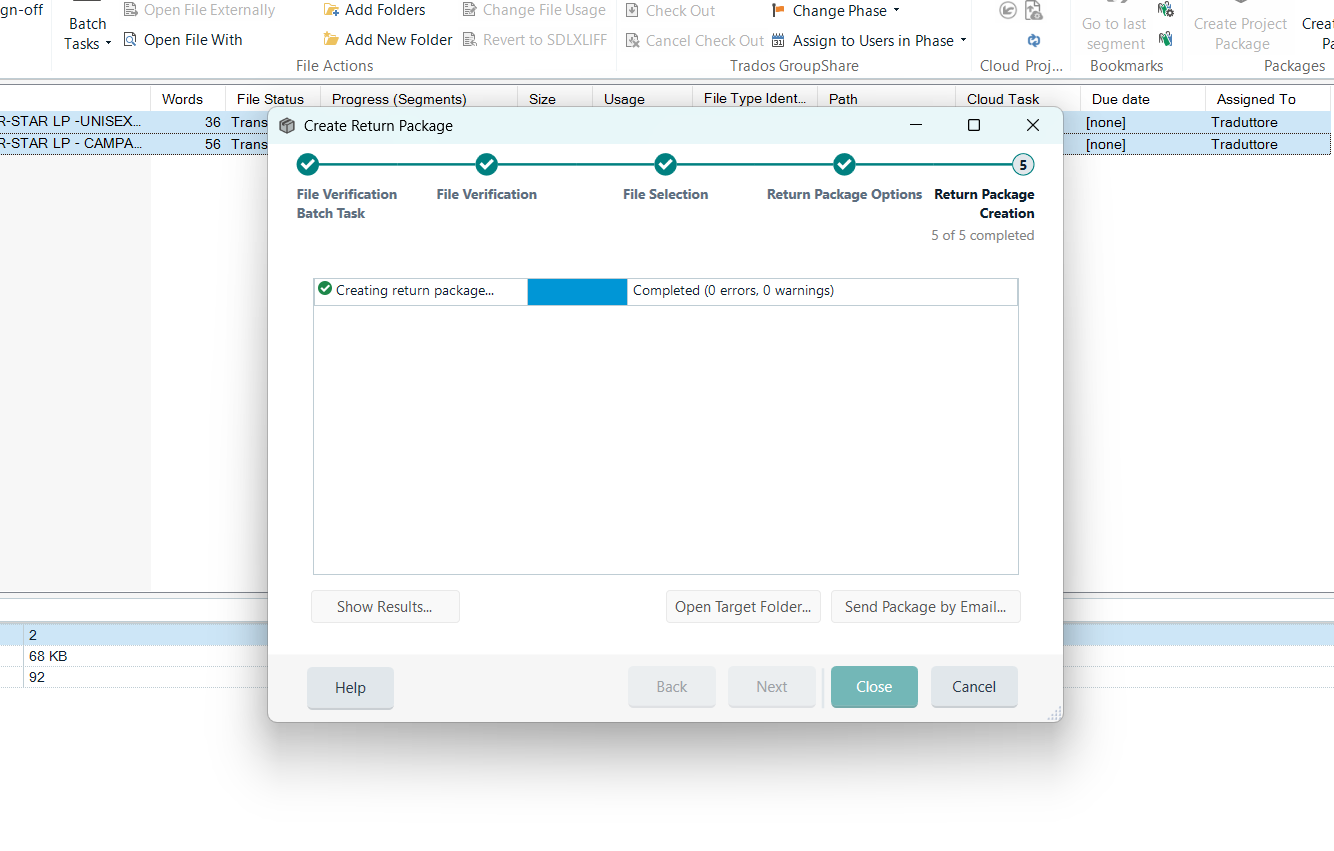1334x851 pixels.
Task: Click the blue progress bar of return package
Action: [577, 291]
